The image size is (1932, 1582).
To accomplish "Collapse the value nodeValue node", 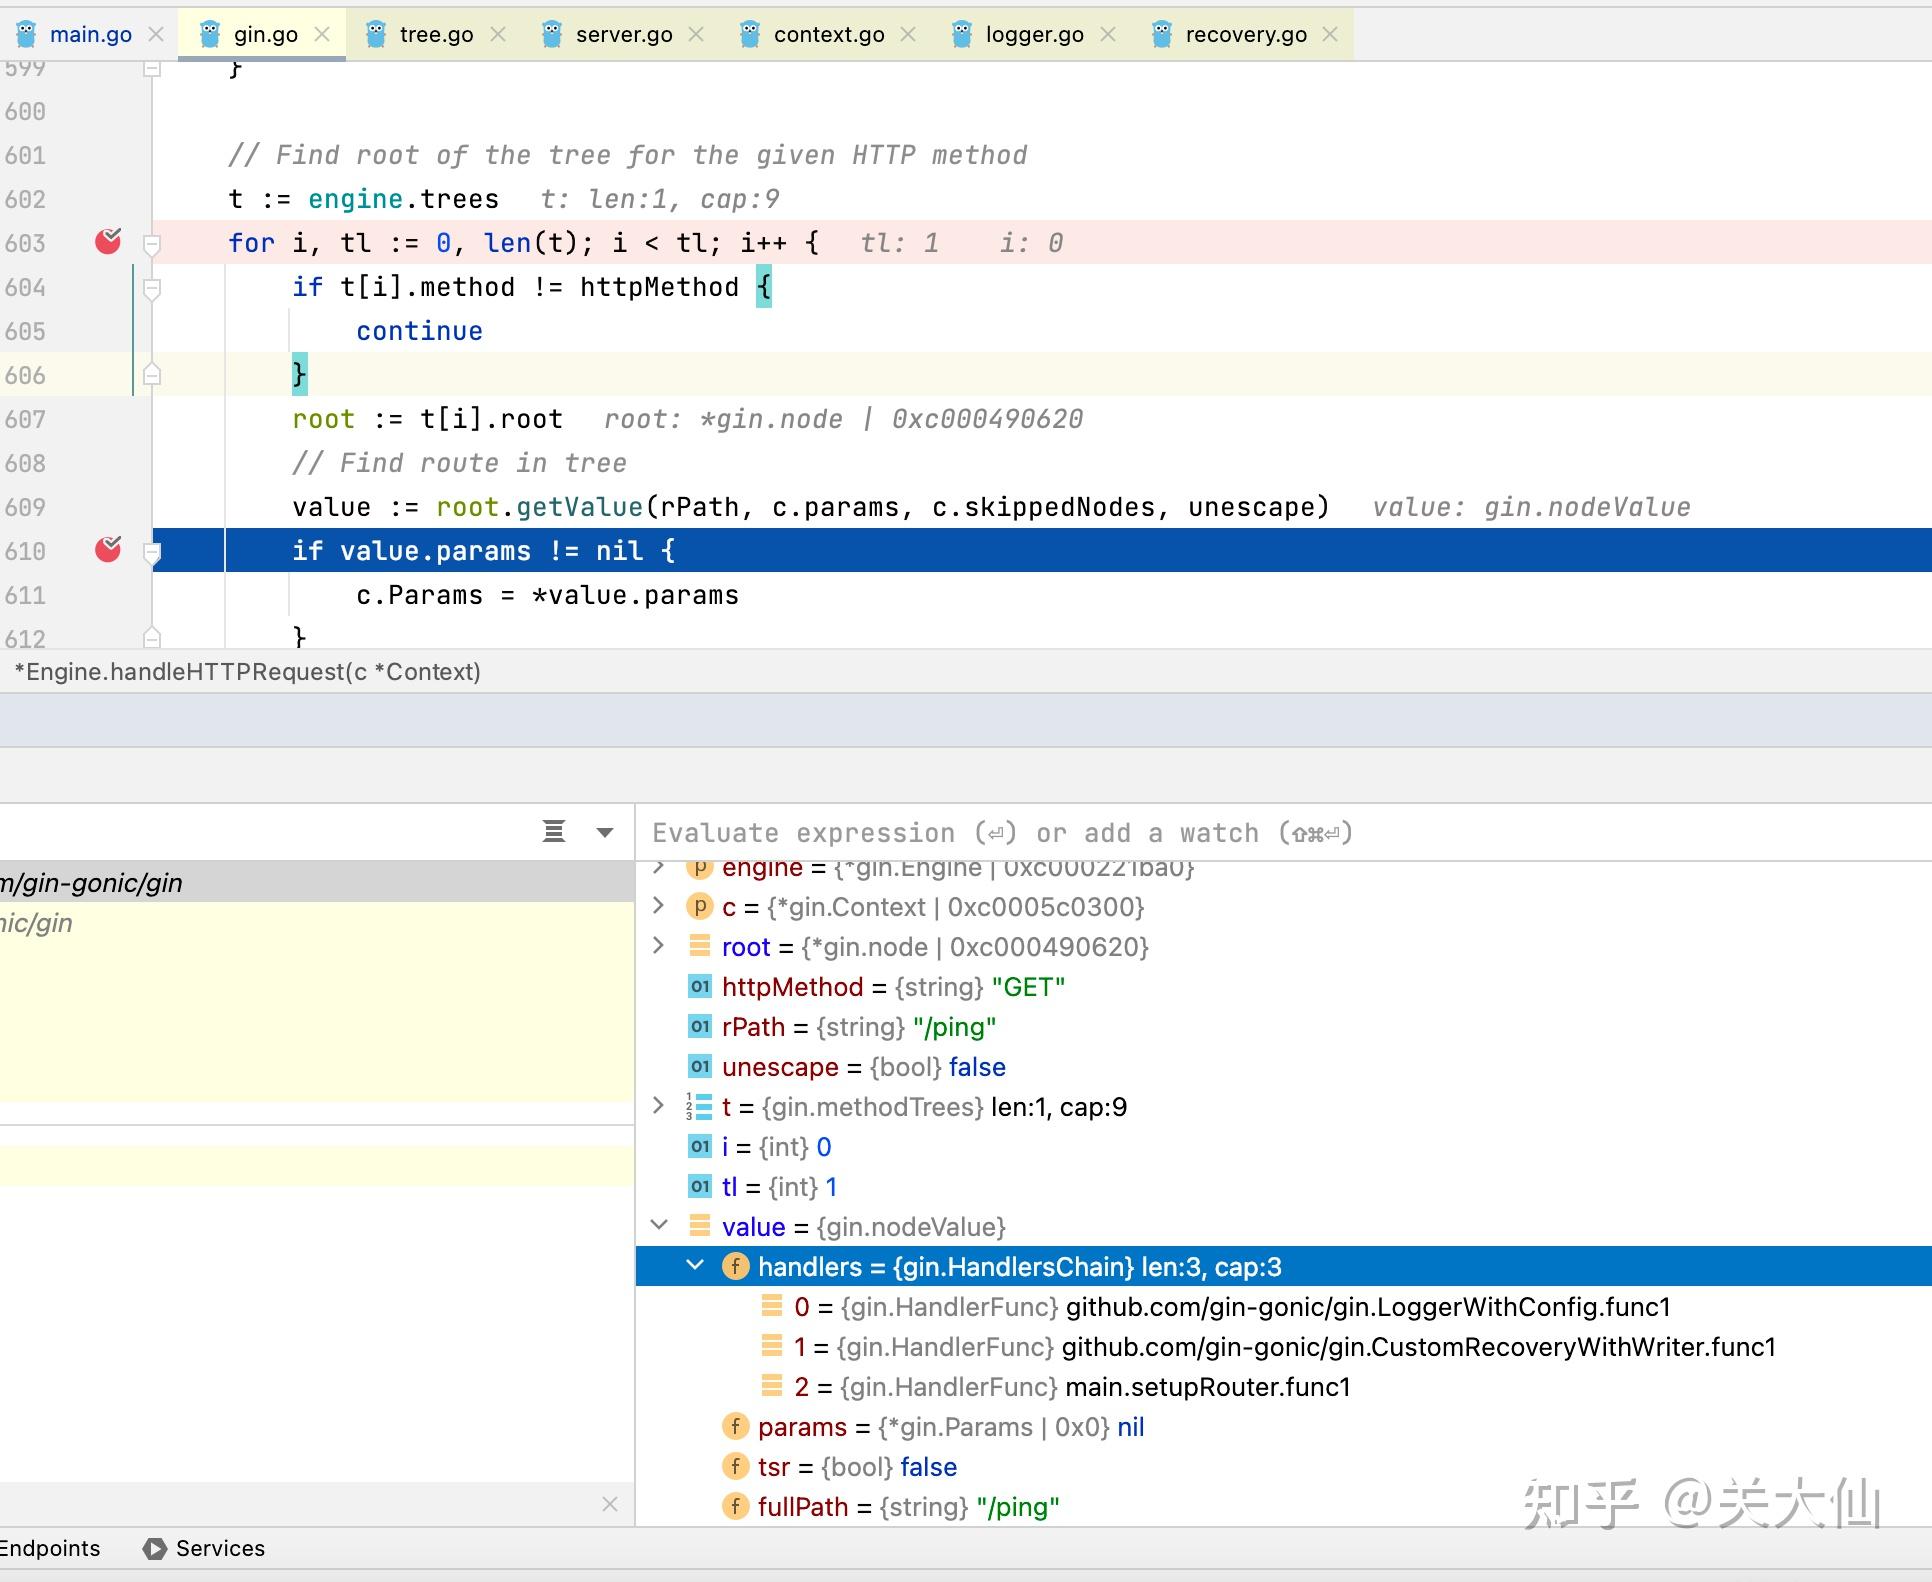I will pyautogui.click(x=658, y=1226).
